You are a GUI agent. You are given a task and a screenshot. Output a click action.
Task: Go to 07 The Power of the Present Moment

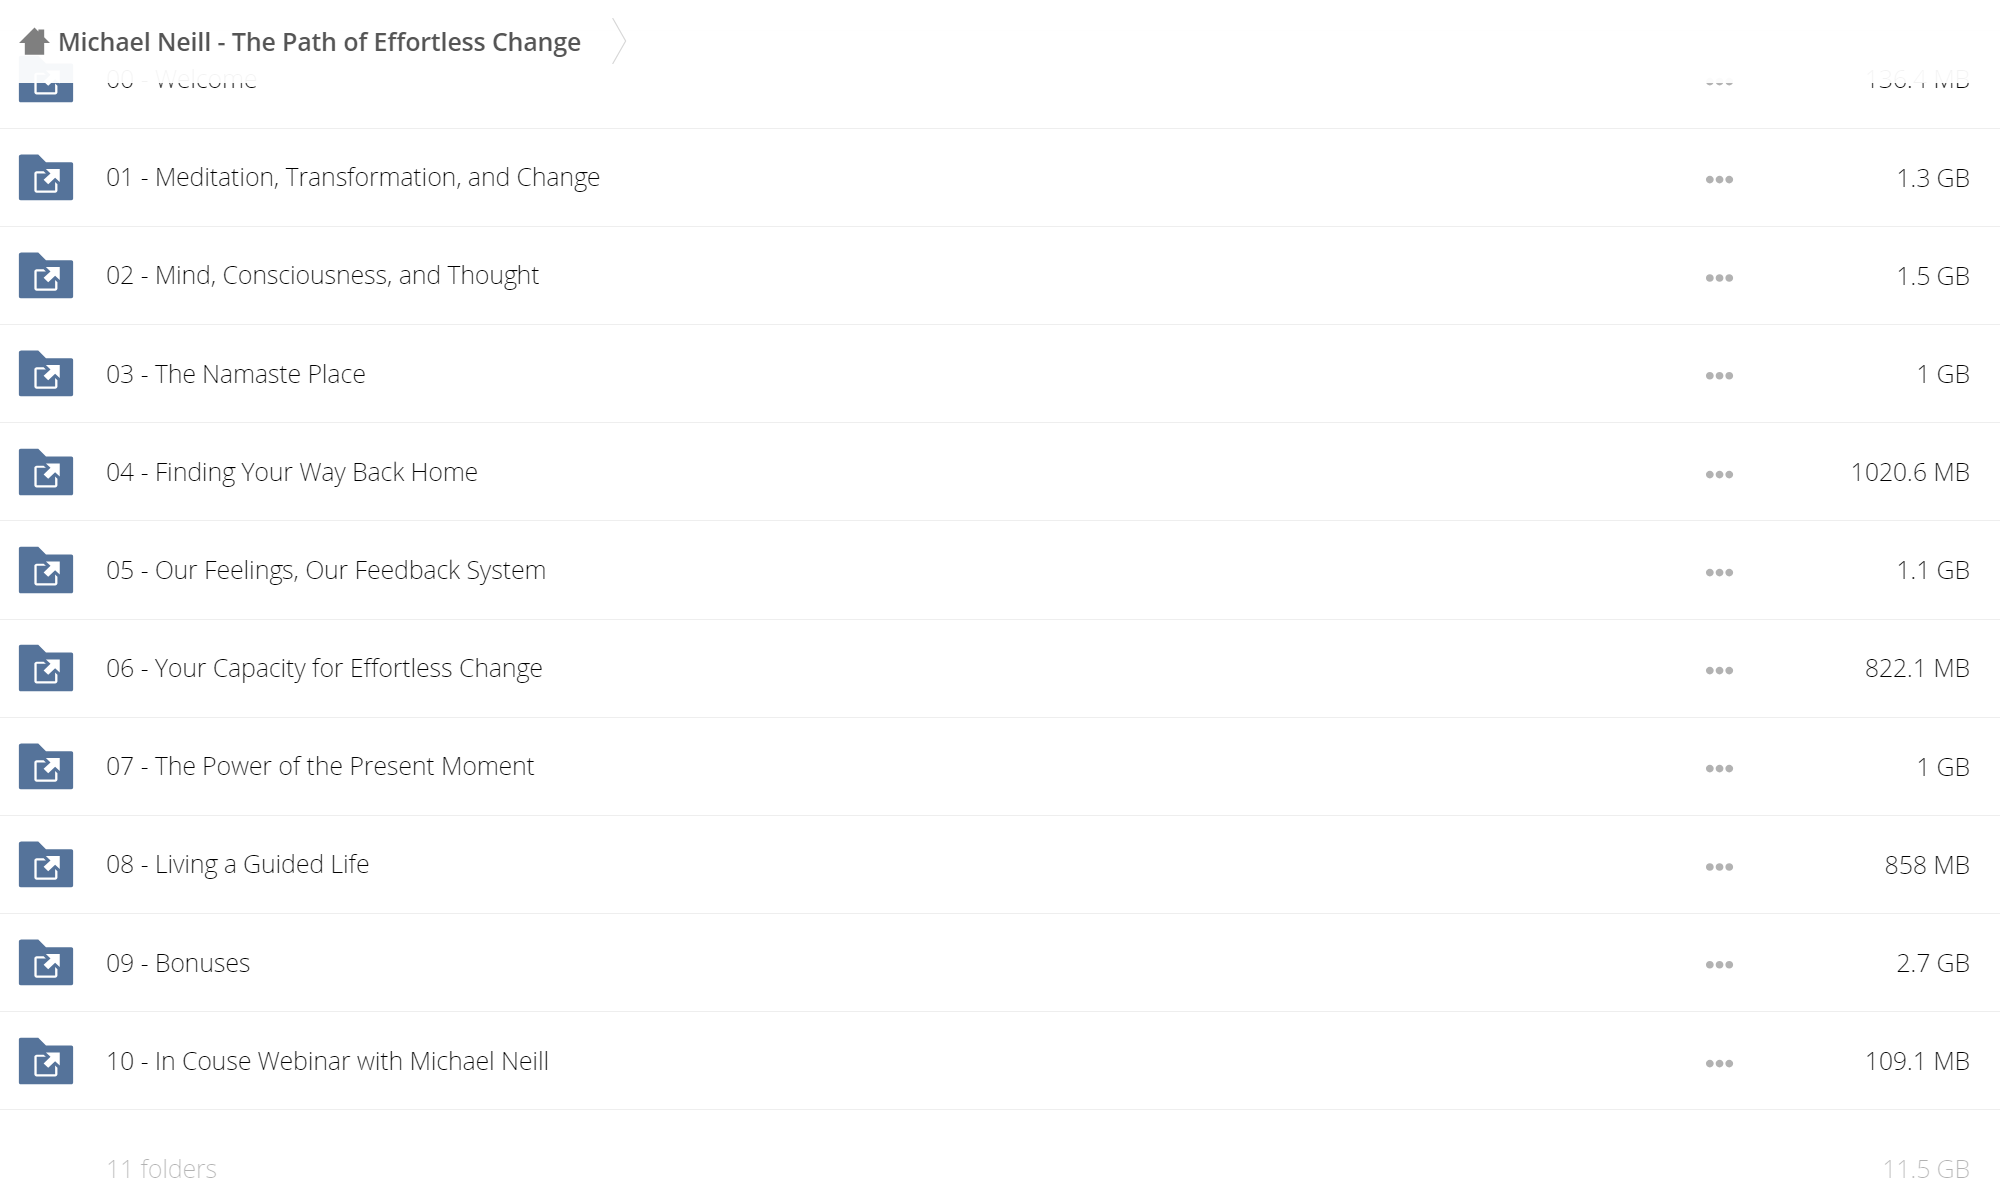[x=320, y=766]
